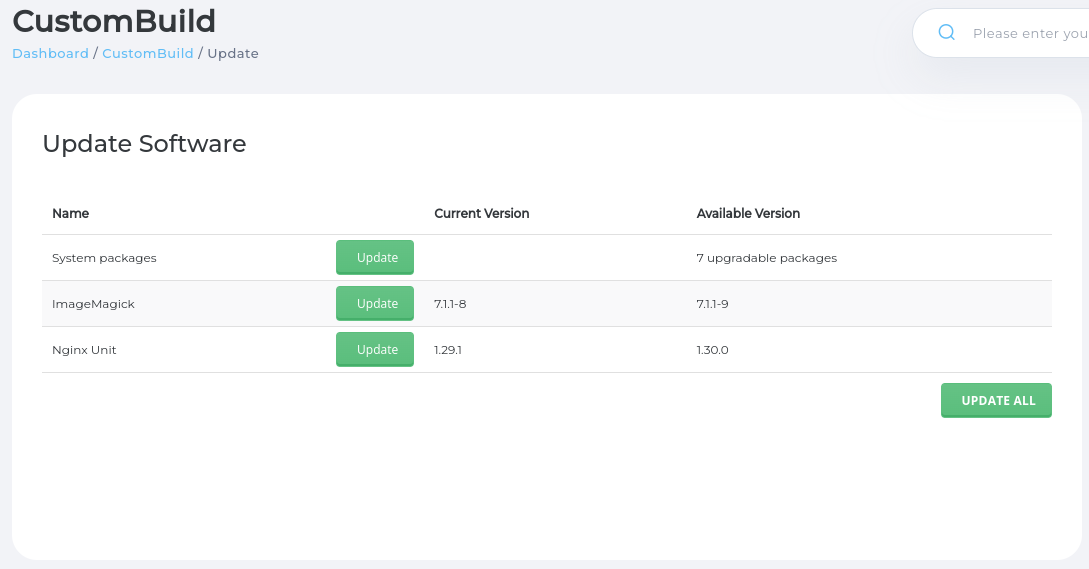Click the Update breadcrumb item
The height and width of the screenshot is (569, 1089).
pyautogui.click(x=233, y=53)
